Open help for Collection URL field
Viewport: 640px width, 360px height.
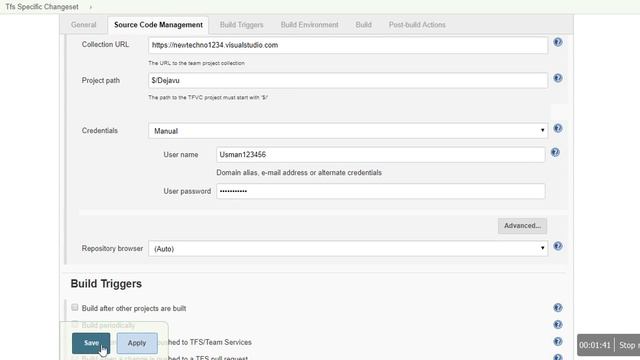558,42
